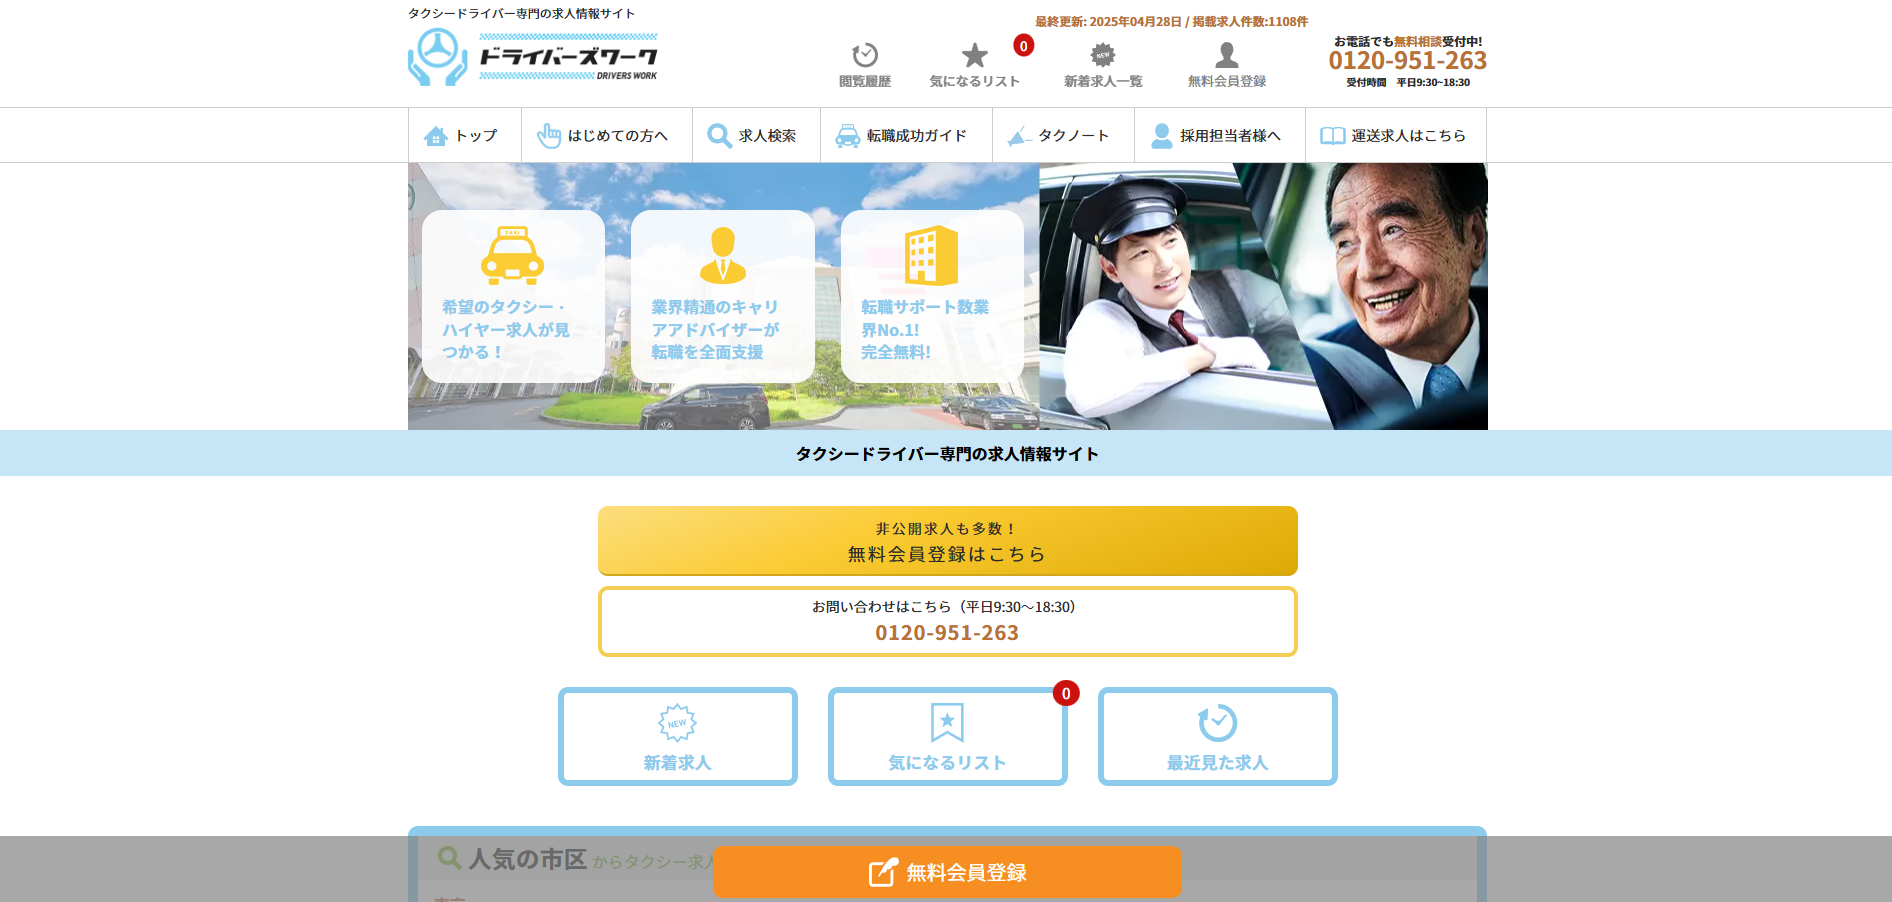Open 運送求人はこちら in the navigation bar

coord(1395,136)
